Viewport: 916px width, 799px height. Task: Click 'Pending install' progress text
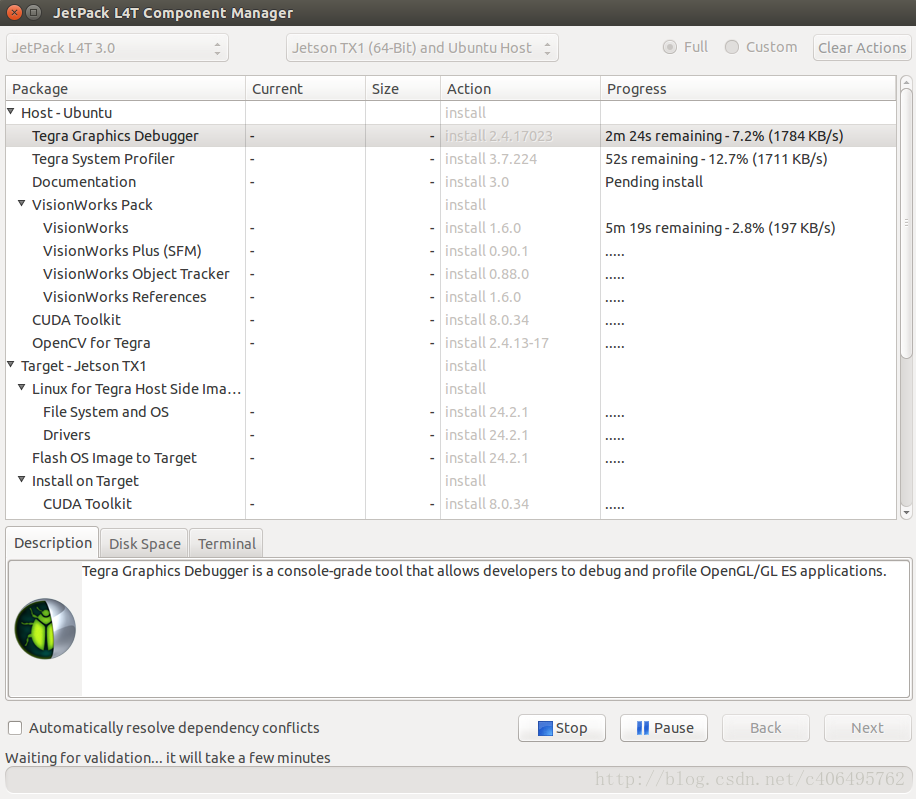(654, 182)
